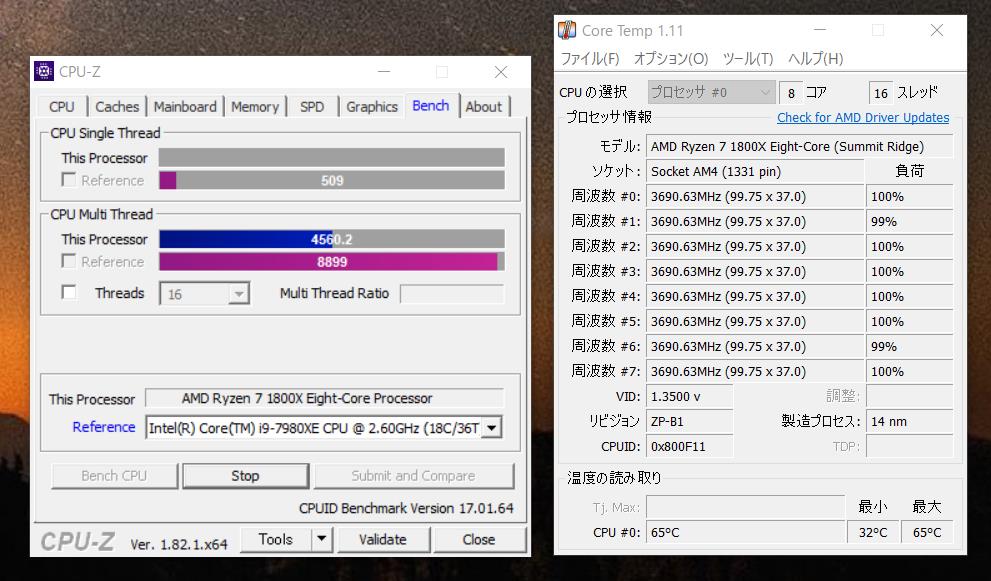Switch to the Caches tab

(117, 107)
